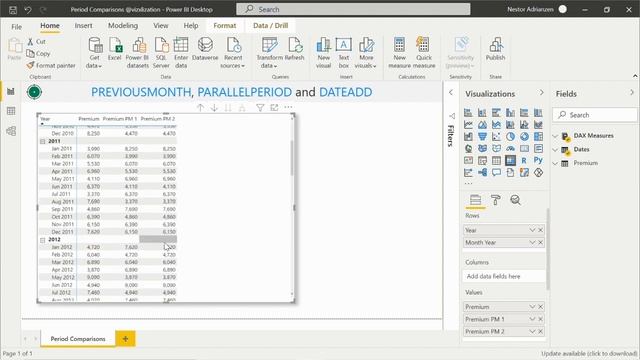Switch to the Insert tab

83,25
